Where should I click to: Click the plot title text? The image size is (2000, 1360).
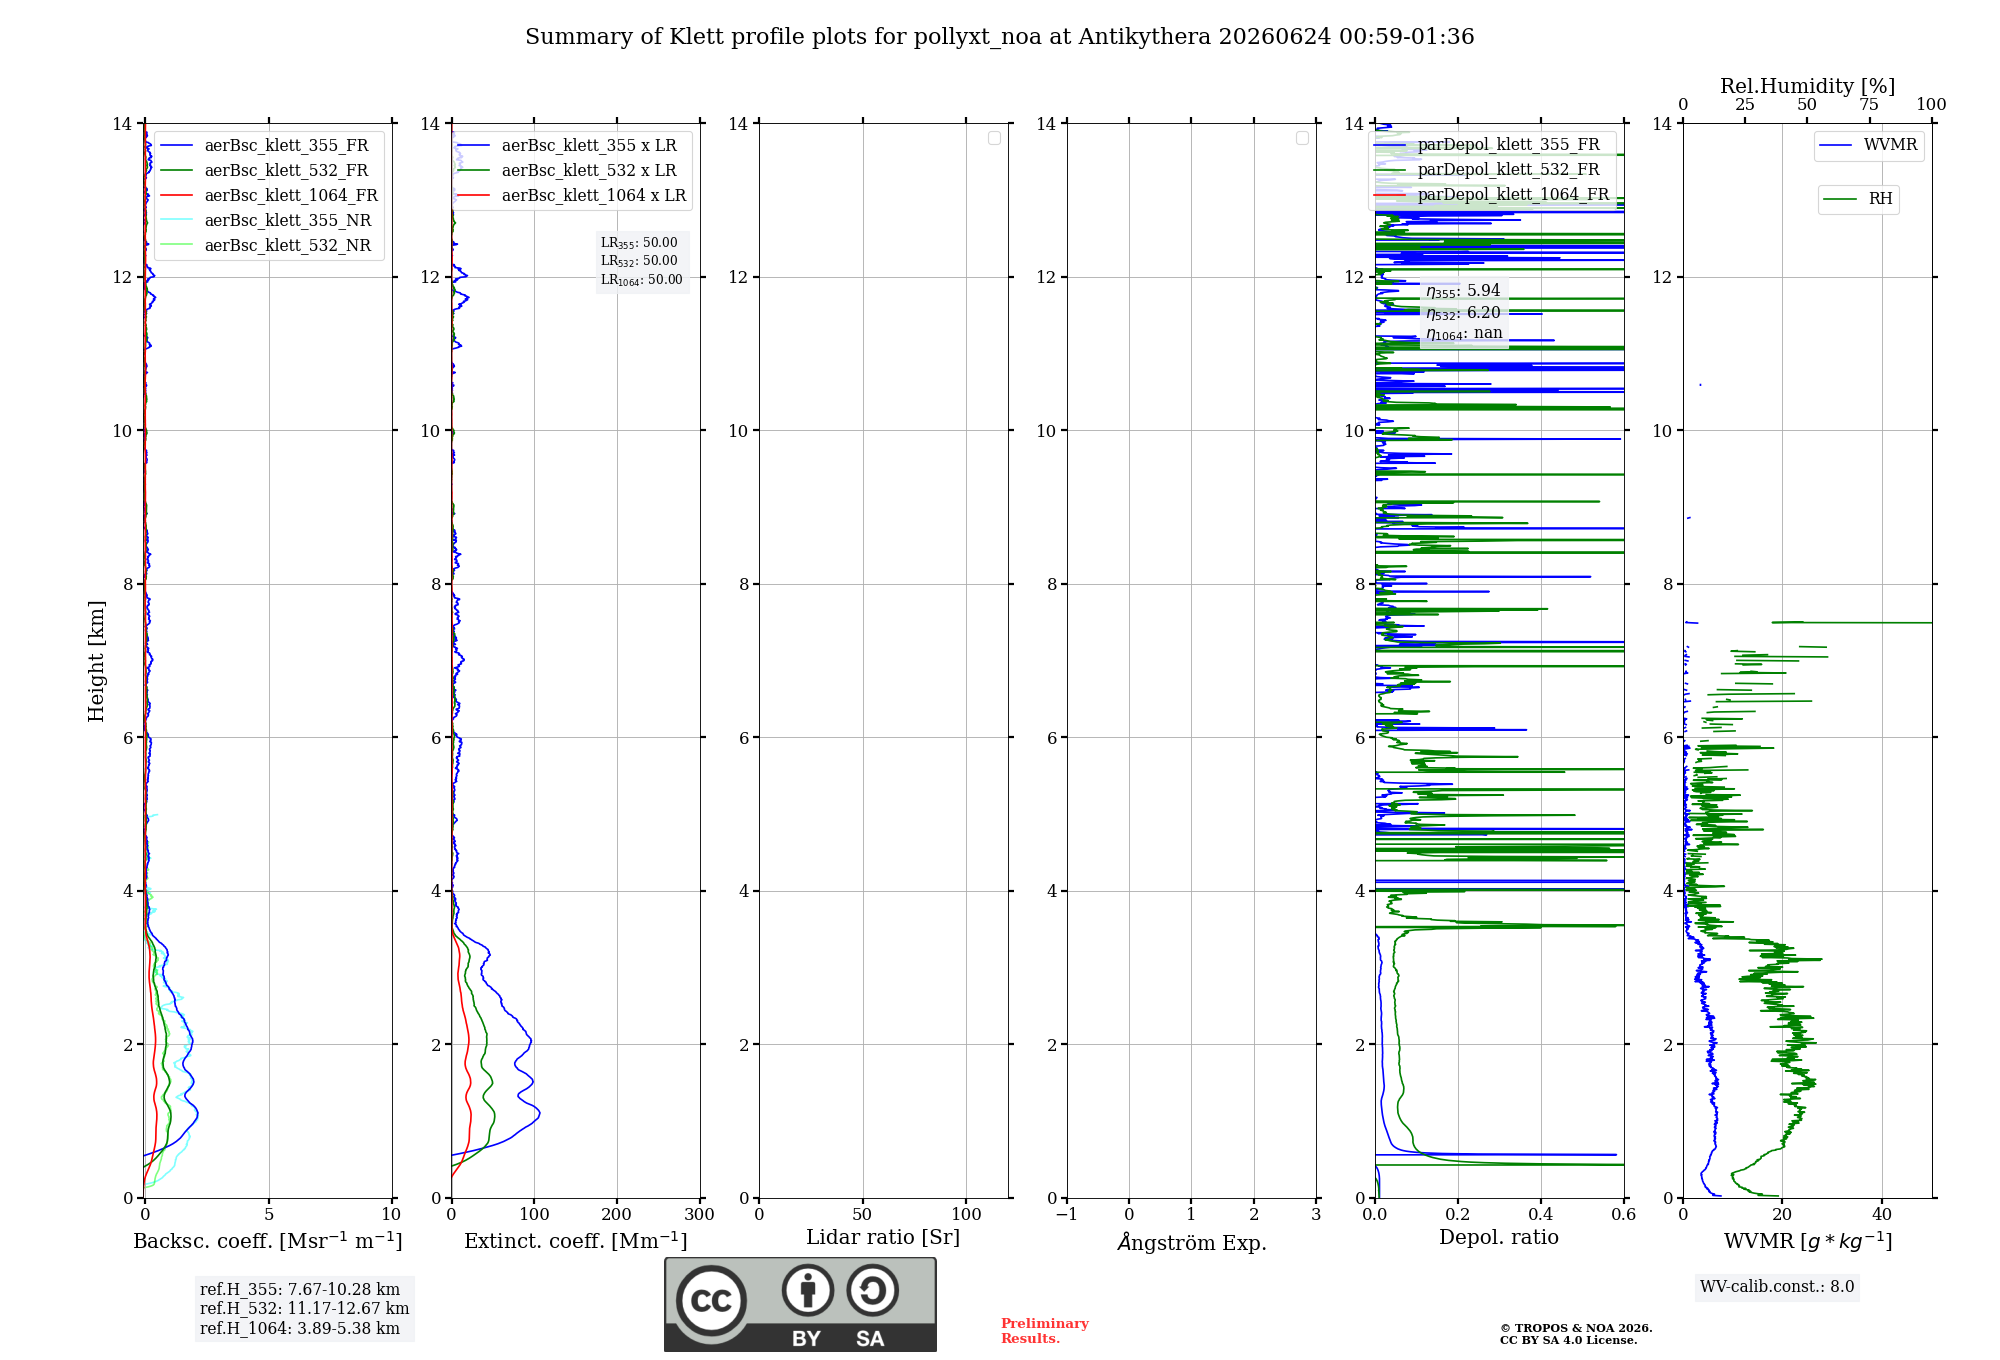[x=1000, y=37]
